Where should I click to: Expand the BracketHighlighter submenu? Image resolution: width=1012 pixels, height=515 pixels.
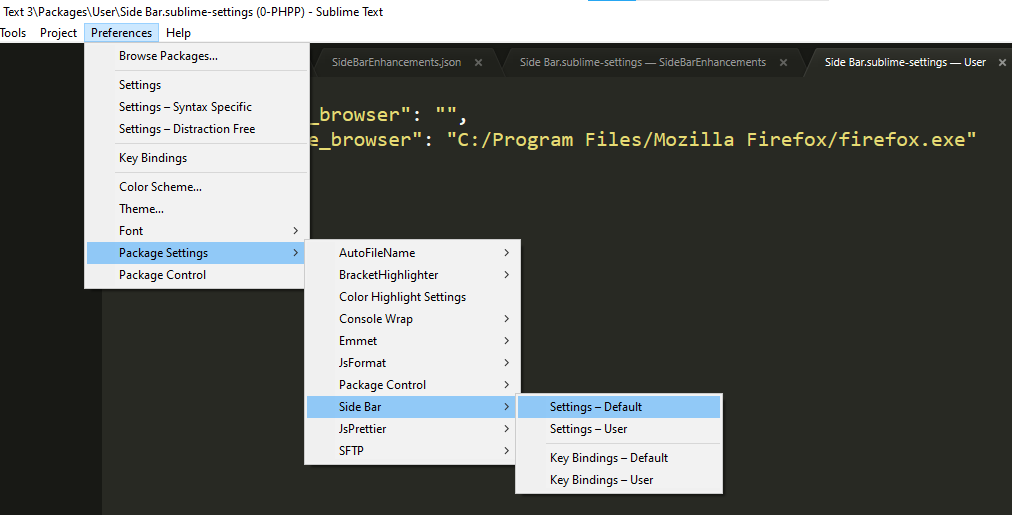(x=388, y=275)
